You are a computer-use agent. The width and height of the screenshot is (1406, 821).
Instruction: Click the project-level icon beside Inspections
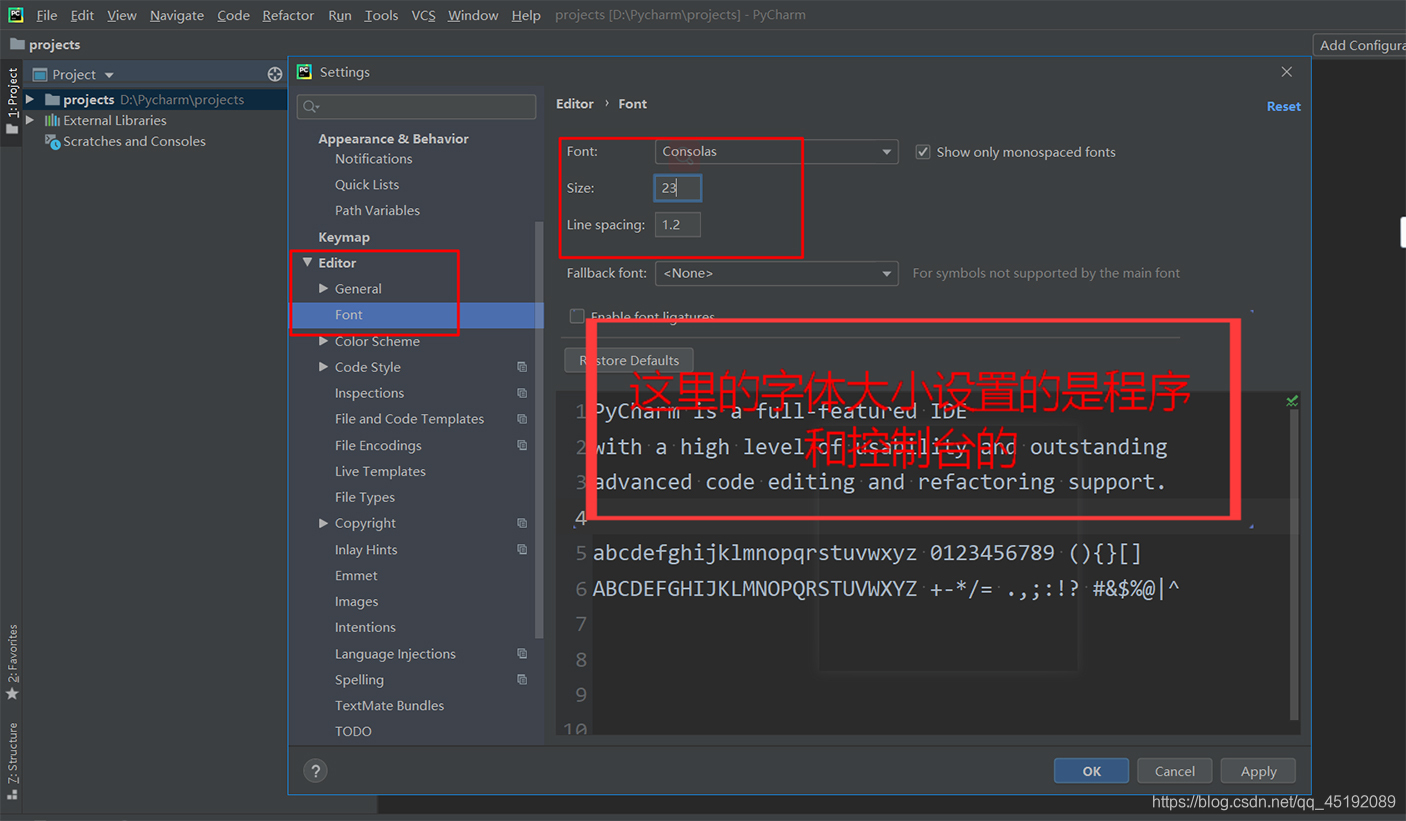coord(522,393)
